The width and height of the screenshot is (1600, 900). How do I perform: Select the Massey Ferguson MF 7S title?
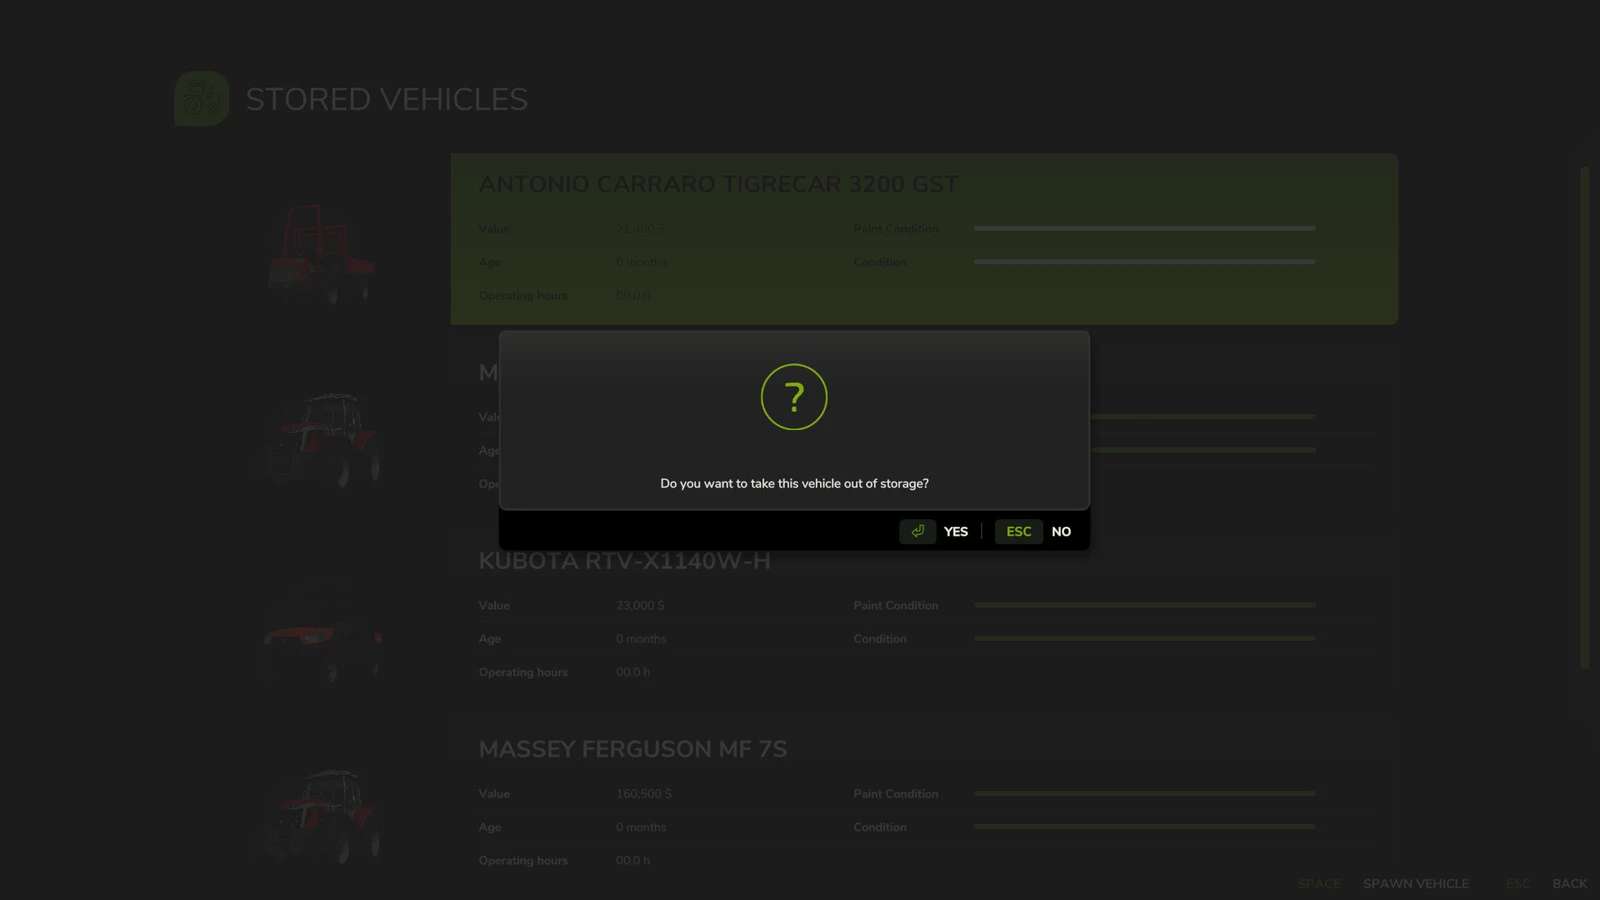tap(632, 749)
